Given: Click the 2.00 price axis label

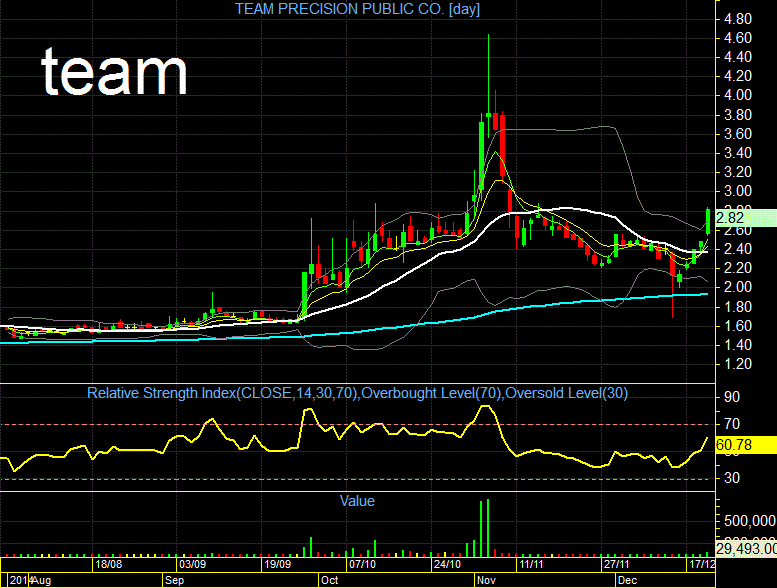Looking at the screenshot, I should tap(738, 287).
